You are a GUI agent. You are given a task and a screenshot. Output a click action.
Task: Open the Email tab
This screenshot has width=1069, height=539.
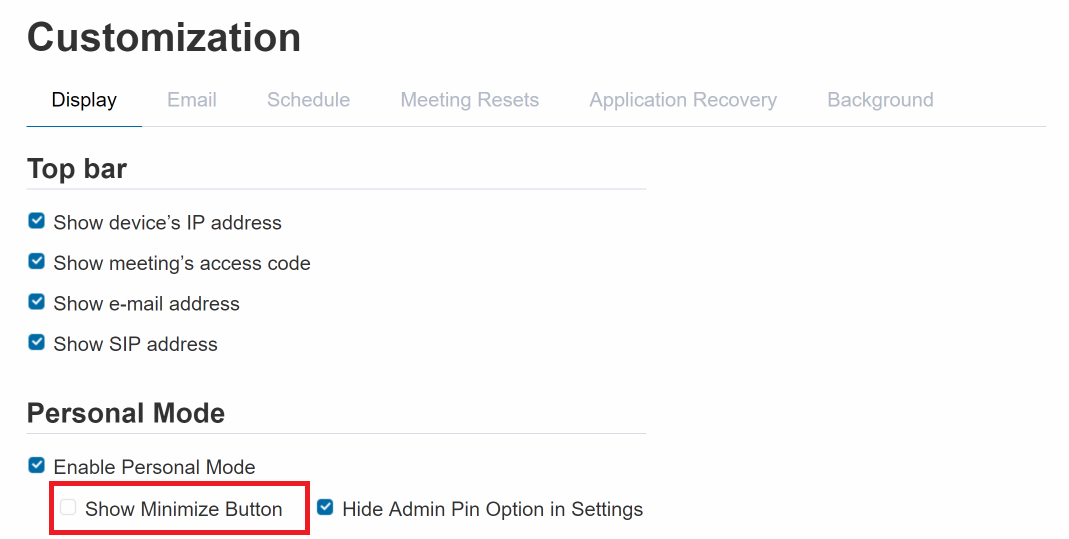click(x=192, y=100)
